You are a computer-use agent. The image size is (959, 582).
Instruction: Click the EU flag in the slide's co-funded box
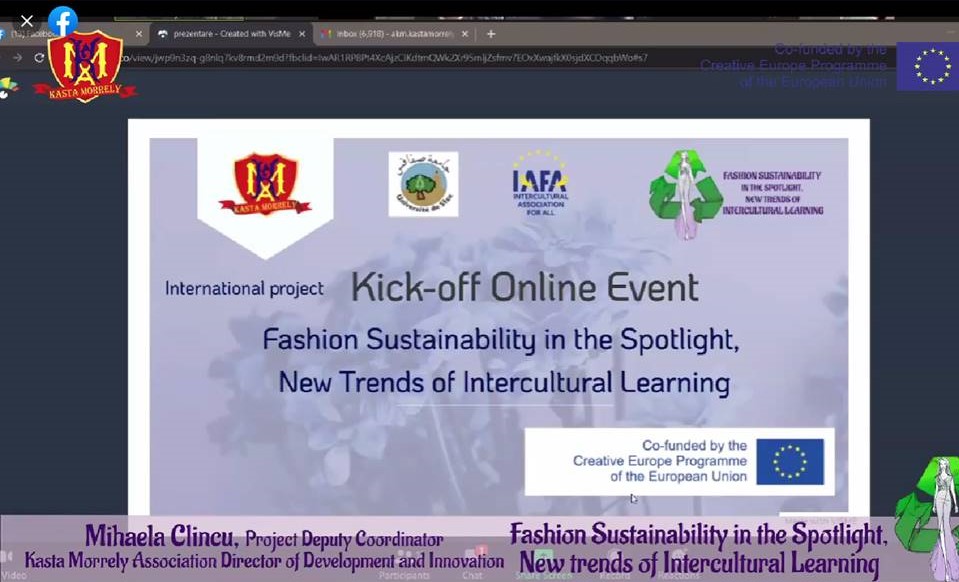click(790, 462)
